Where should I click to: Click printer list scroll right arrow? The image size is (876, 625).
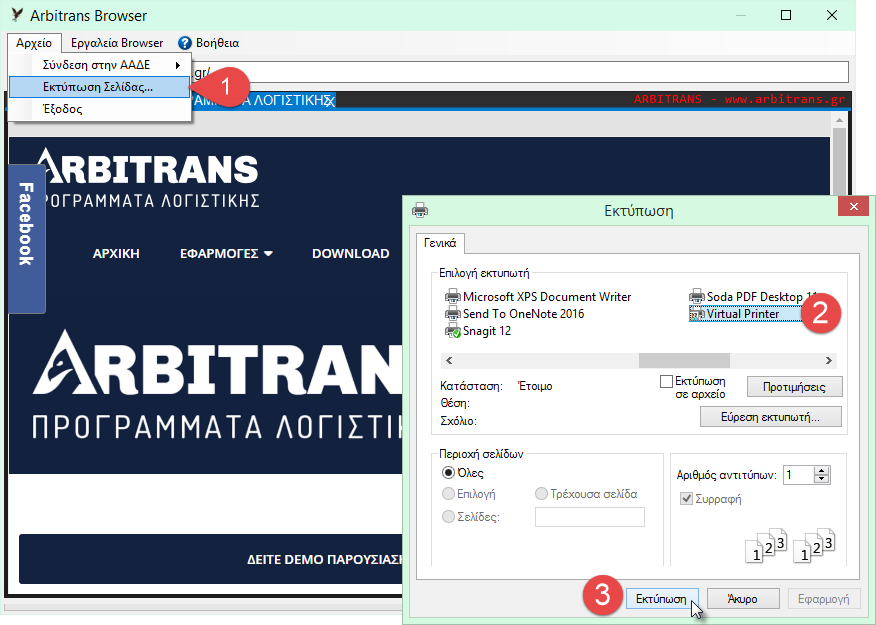coord(829,361)
